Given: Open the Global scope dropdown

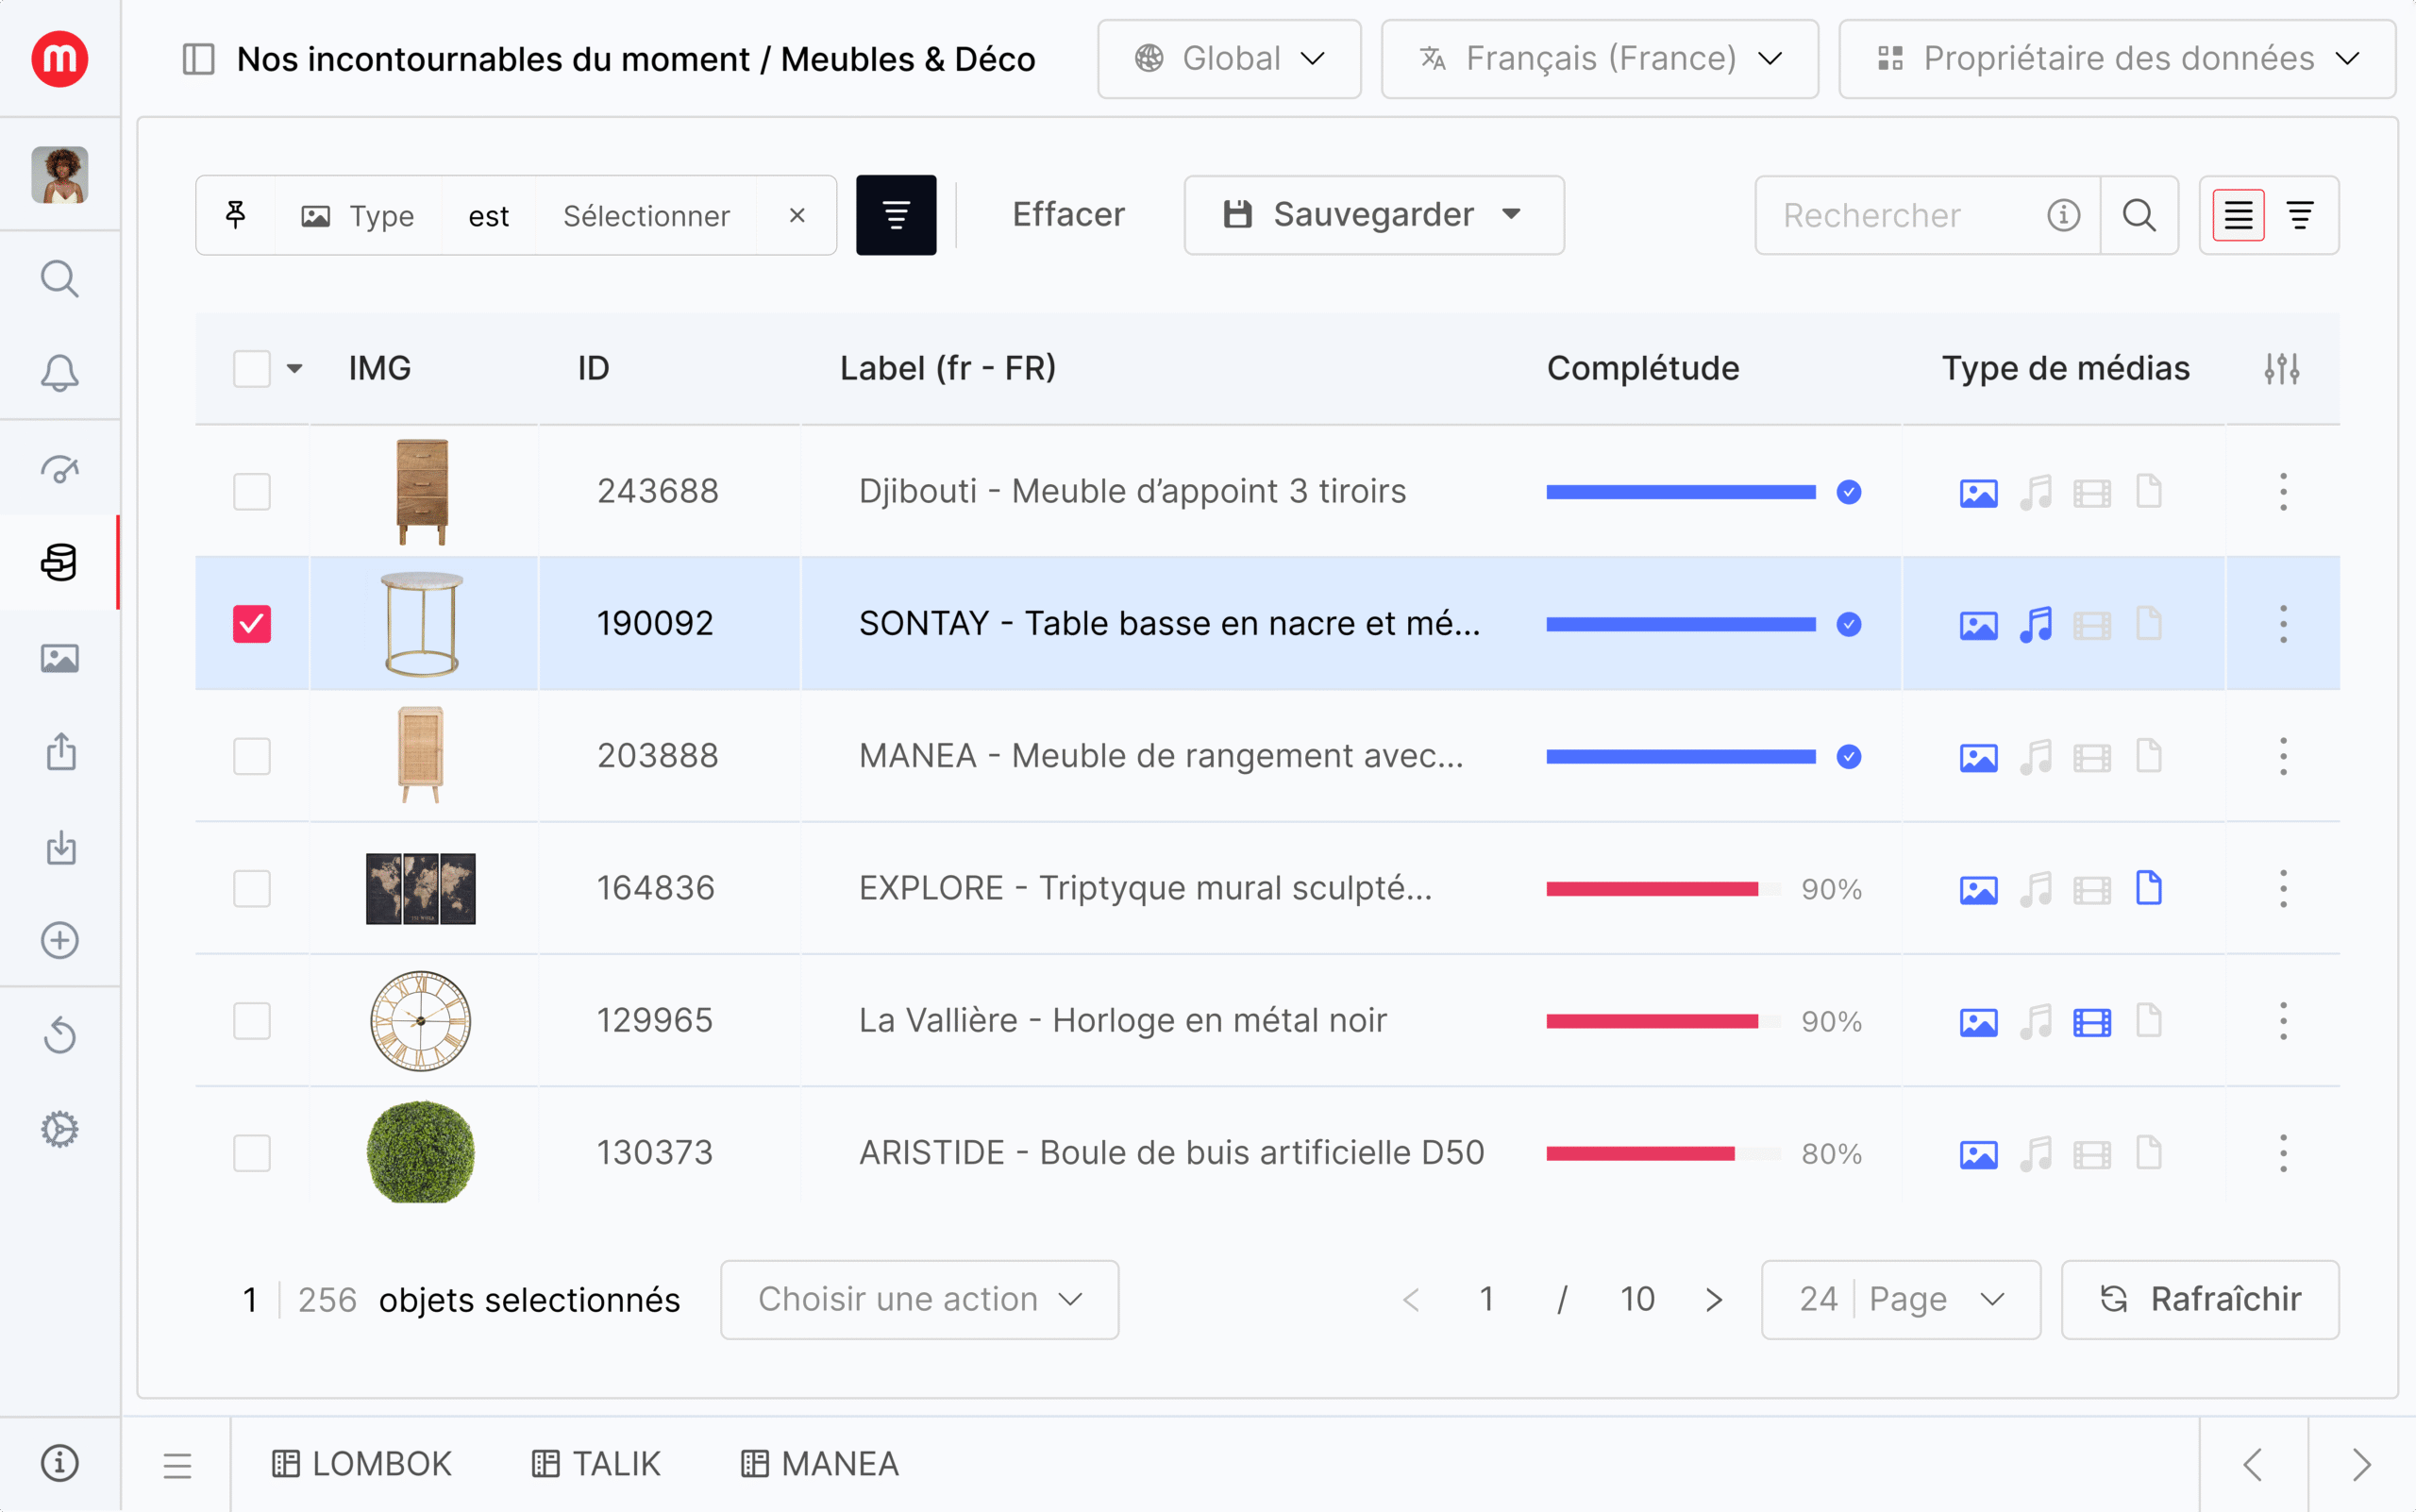Looking at the screenshot, I should click(x=1228, y=59).
